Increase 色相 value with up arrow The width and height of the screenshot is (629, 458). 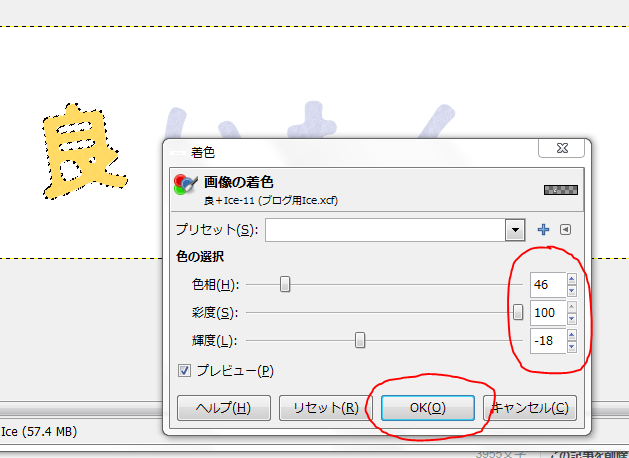(572, 279)
